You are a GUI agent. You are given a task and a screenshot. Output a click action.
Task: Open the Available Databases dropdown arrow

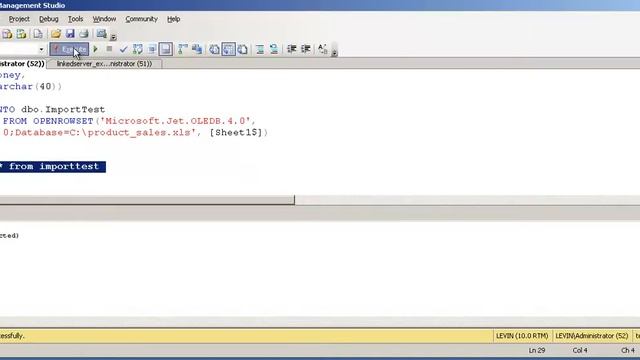click(x=41, y=49)
